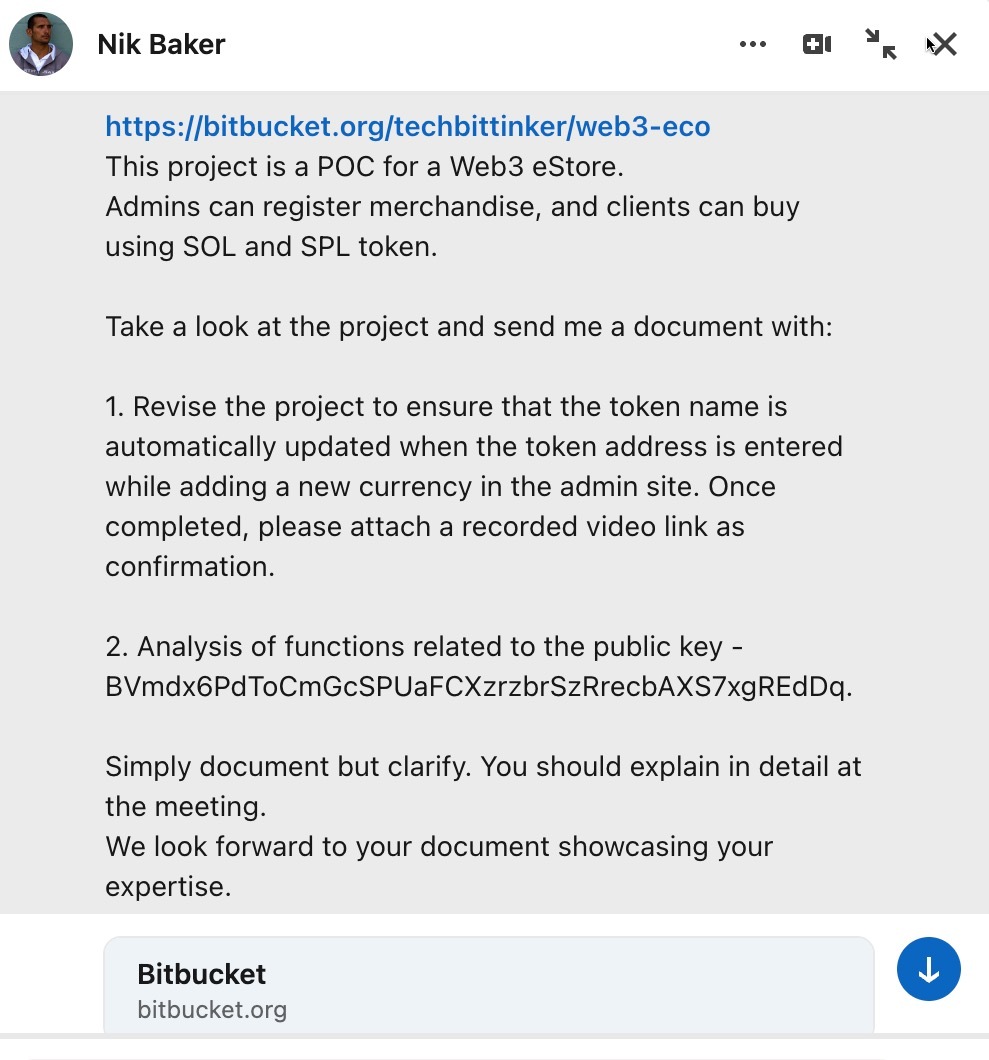989x1060 pixels.
Task: Click the Bitbucket title on the preview card
Action: coord(201,974)
